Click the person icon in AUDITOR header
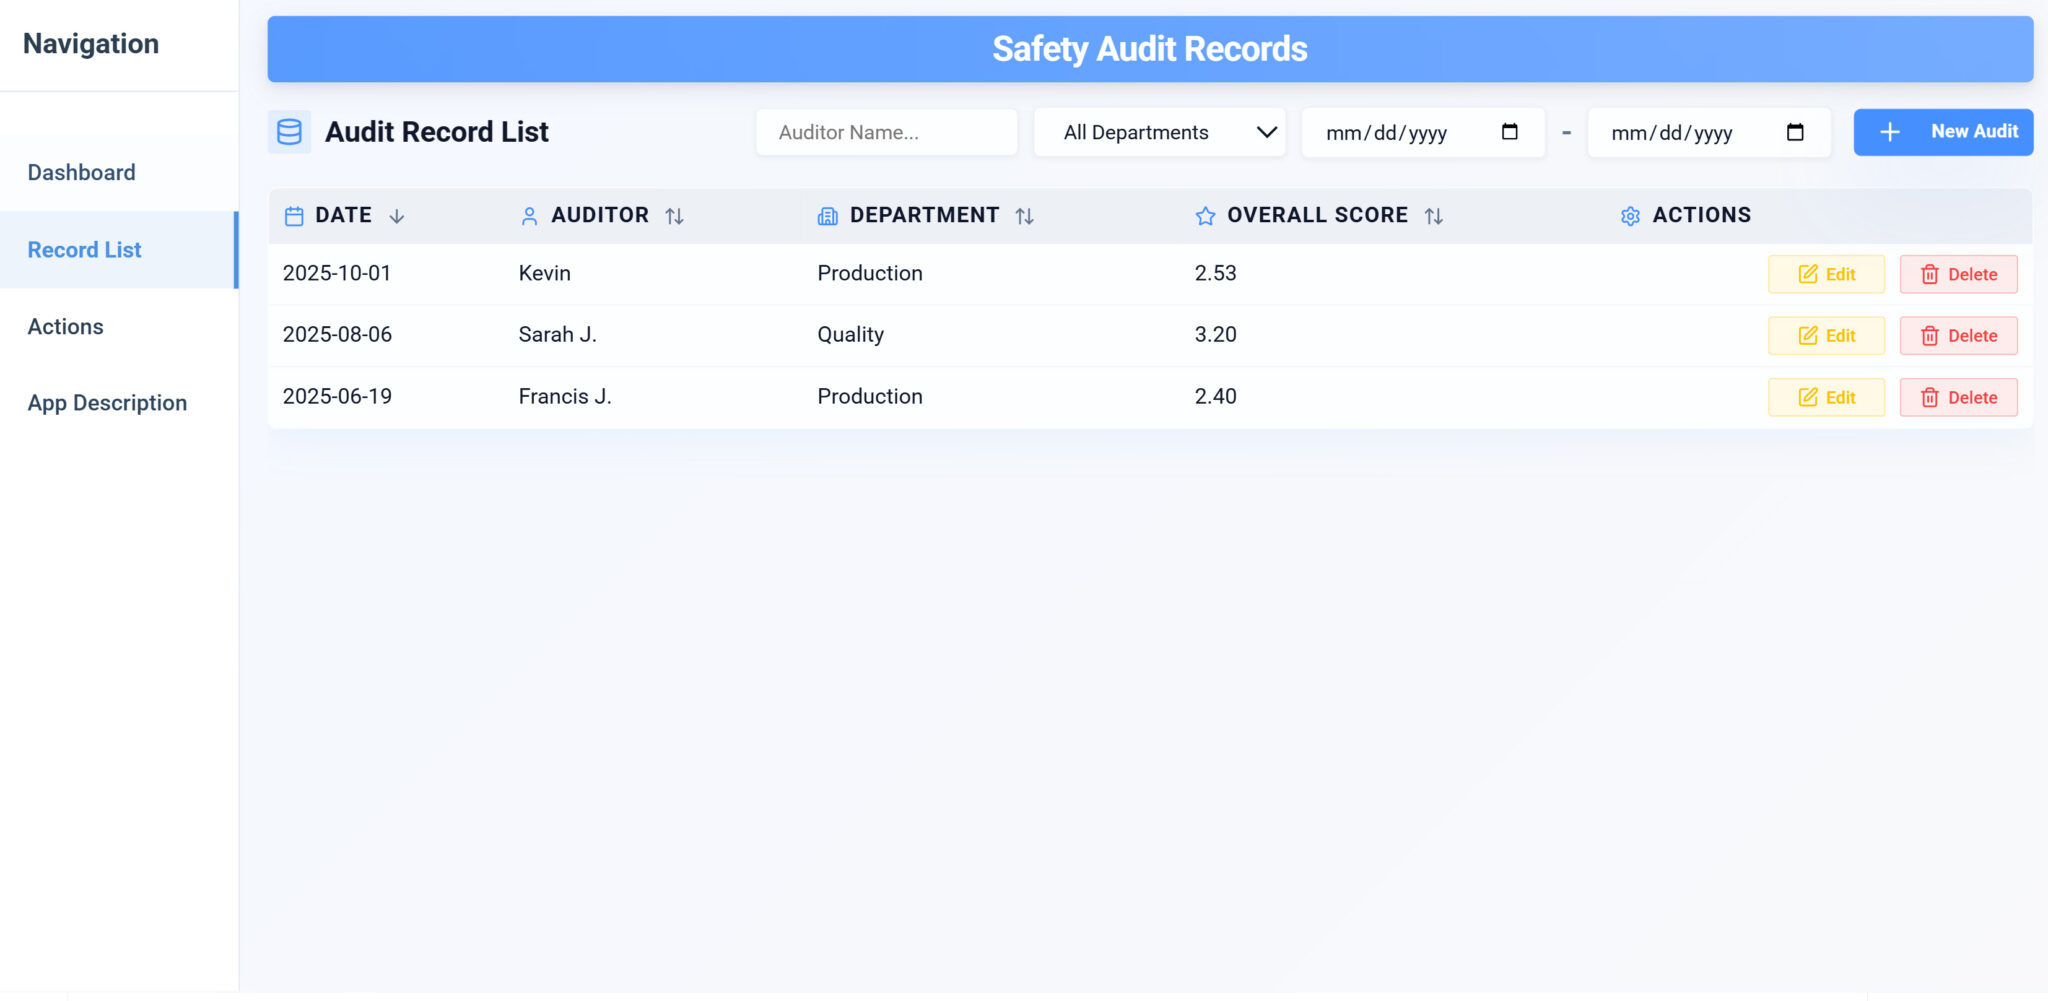The width and height of the screenshot is (2048, 1001). (x=530, y=216)
